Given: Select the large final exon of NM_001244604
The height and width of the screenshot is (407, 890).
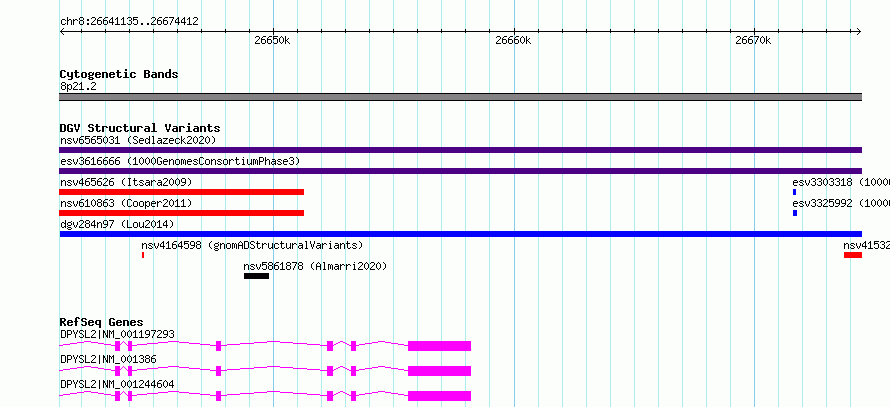Looking at the screenshot, I should tap(439, 396).
